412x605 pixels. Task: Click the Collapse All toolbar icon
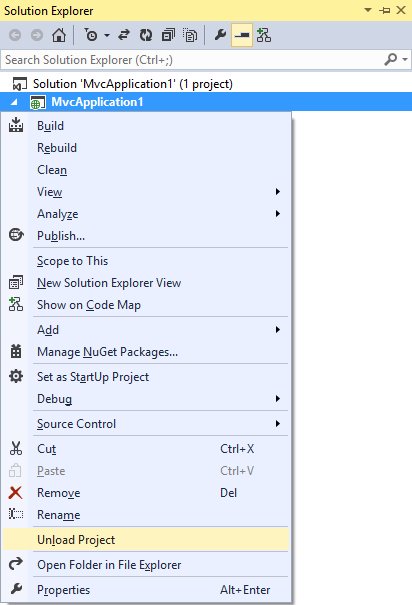168,35
